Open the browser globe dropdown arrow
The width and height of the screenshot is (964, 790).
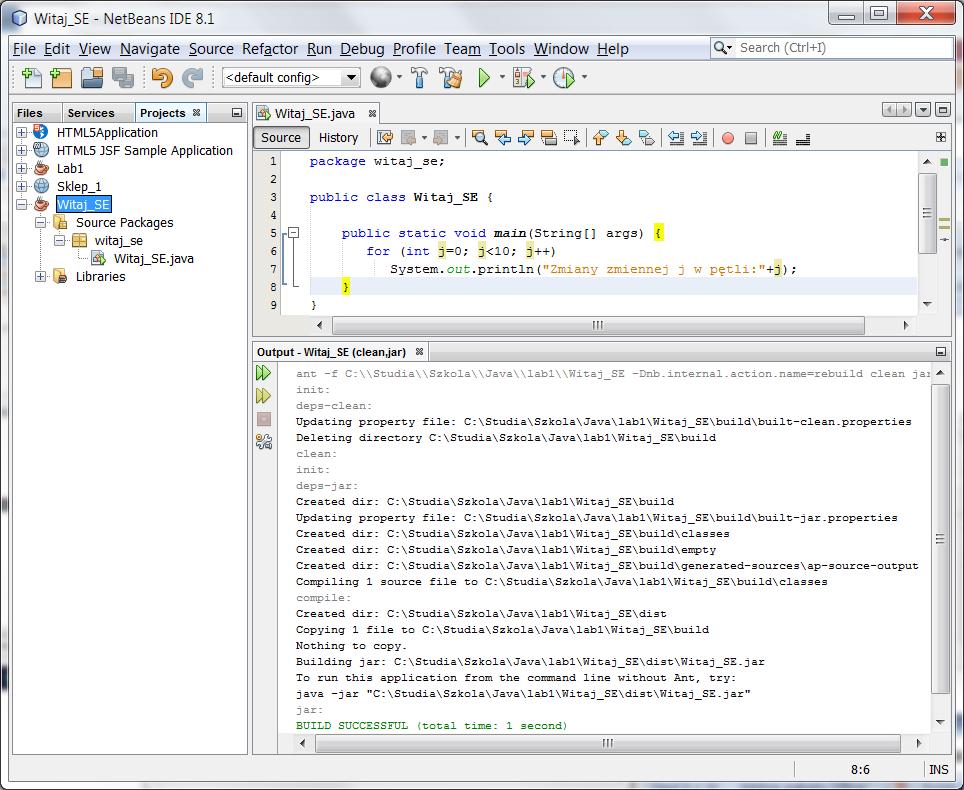[x=399, y=77]
